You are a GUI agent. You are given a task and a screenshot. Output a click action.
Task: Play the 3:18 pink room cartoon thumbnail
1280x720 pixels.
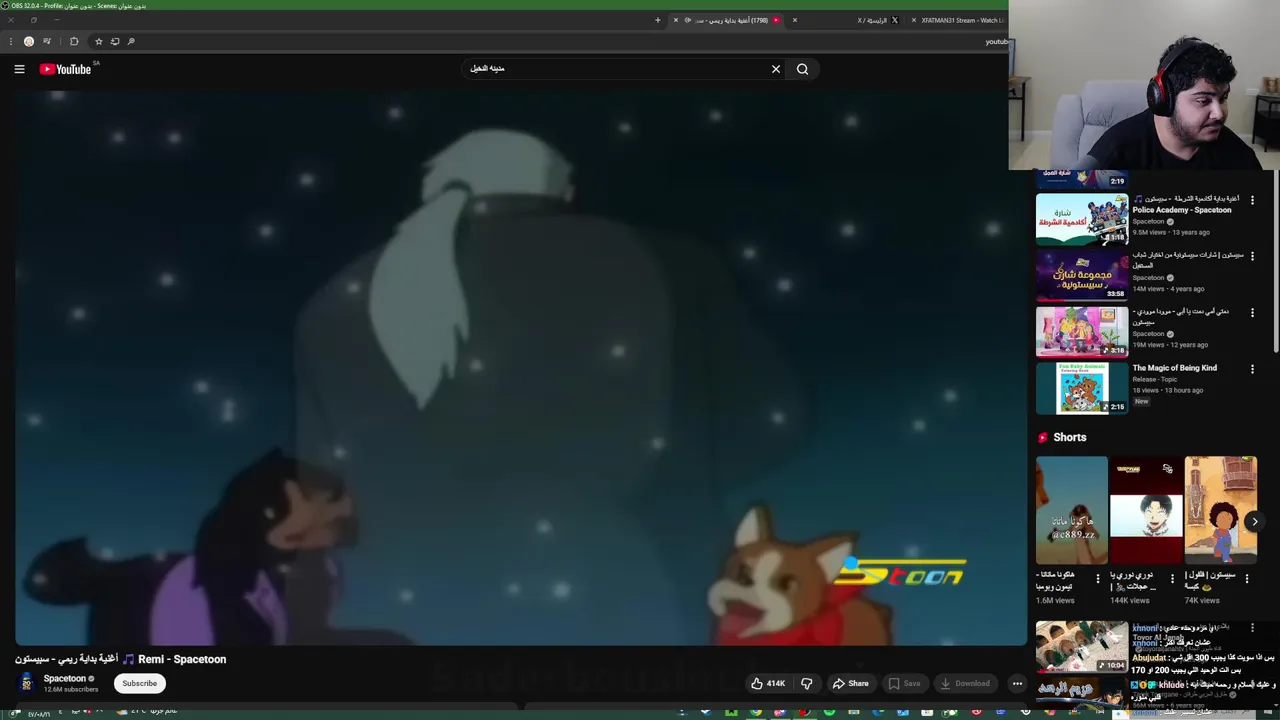click(x=1081, y=331)
